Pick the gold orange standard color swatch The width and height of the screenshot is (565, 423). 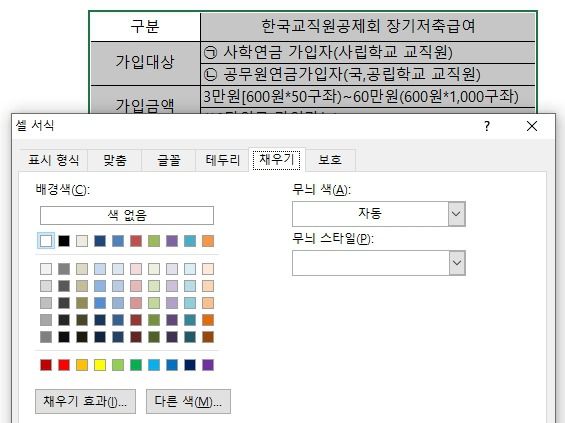click(82, 365)
